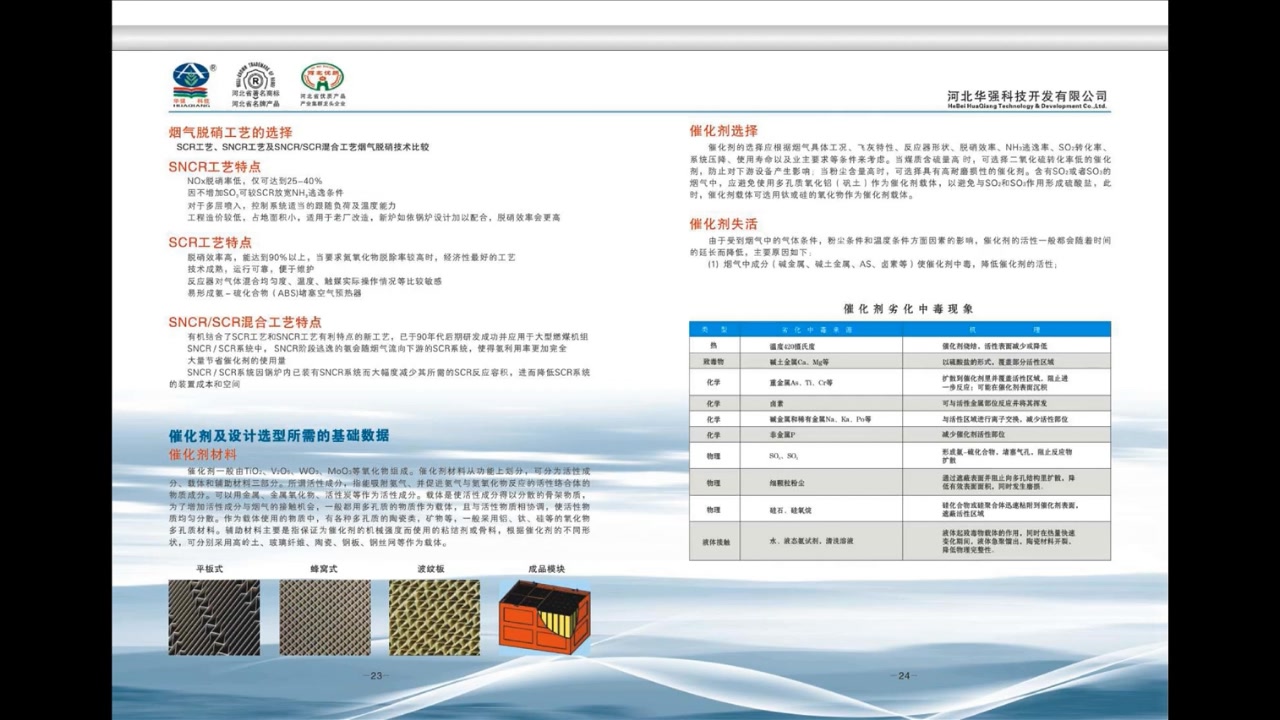Click the label 成品模块
The height and width of the screenshot is (720, 1280).
coord(546,569)
